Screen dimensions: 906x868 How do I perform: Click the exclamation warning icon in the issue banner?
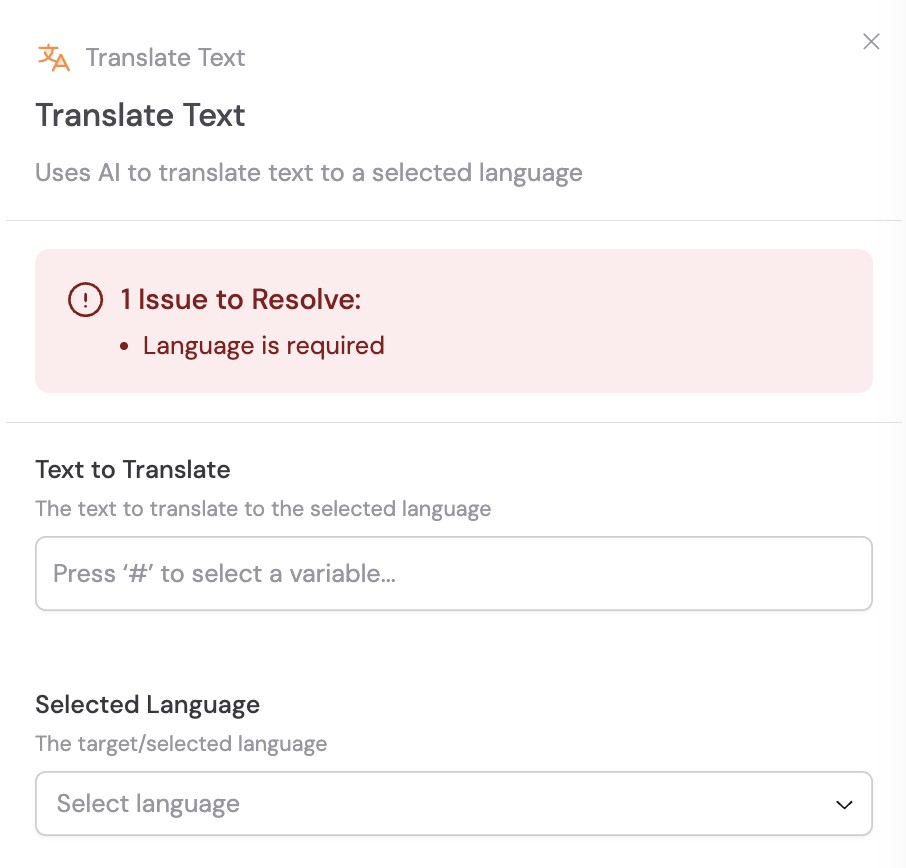pyautogui.click(x=86, y=299)
